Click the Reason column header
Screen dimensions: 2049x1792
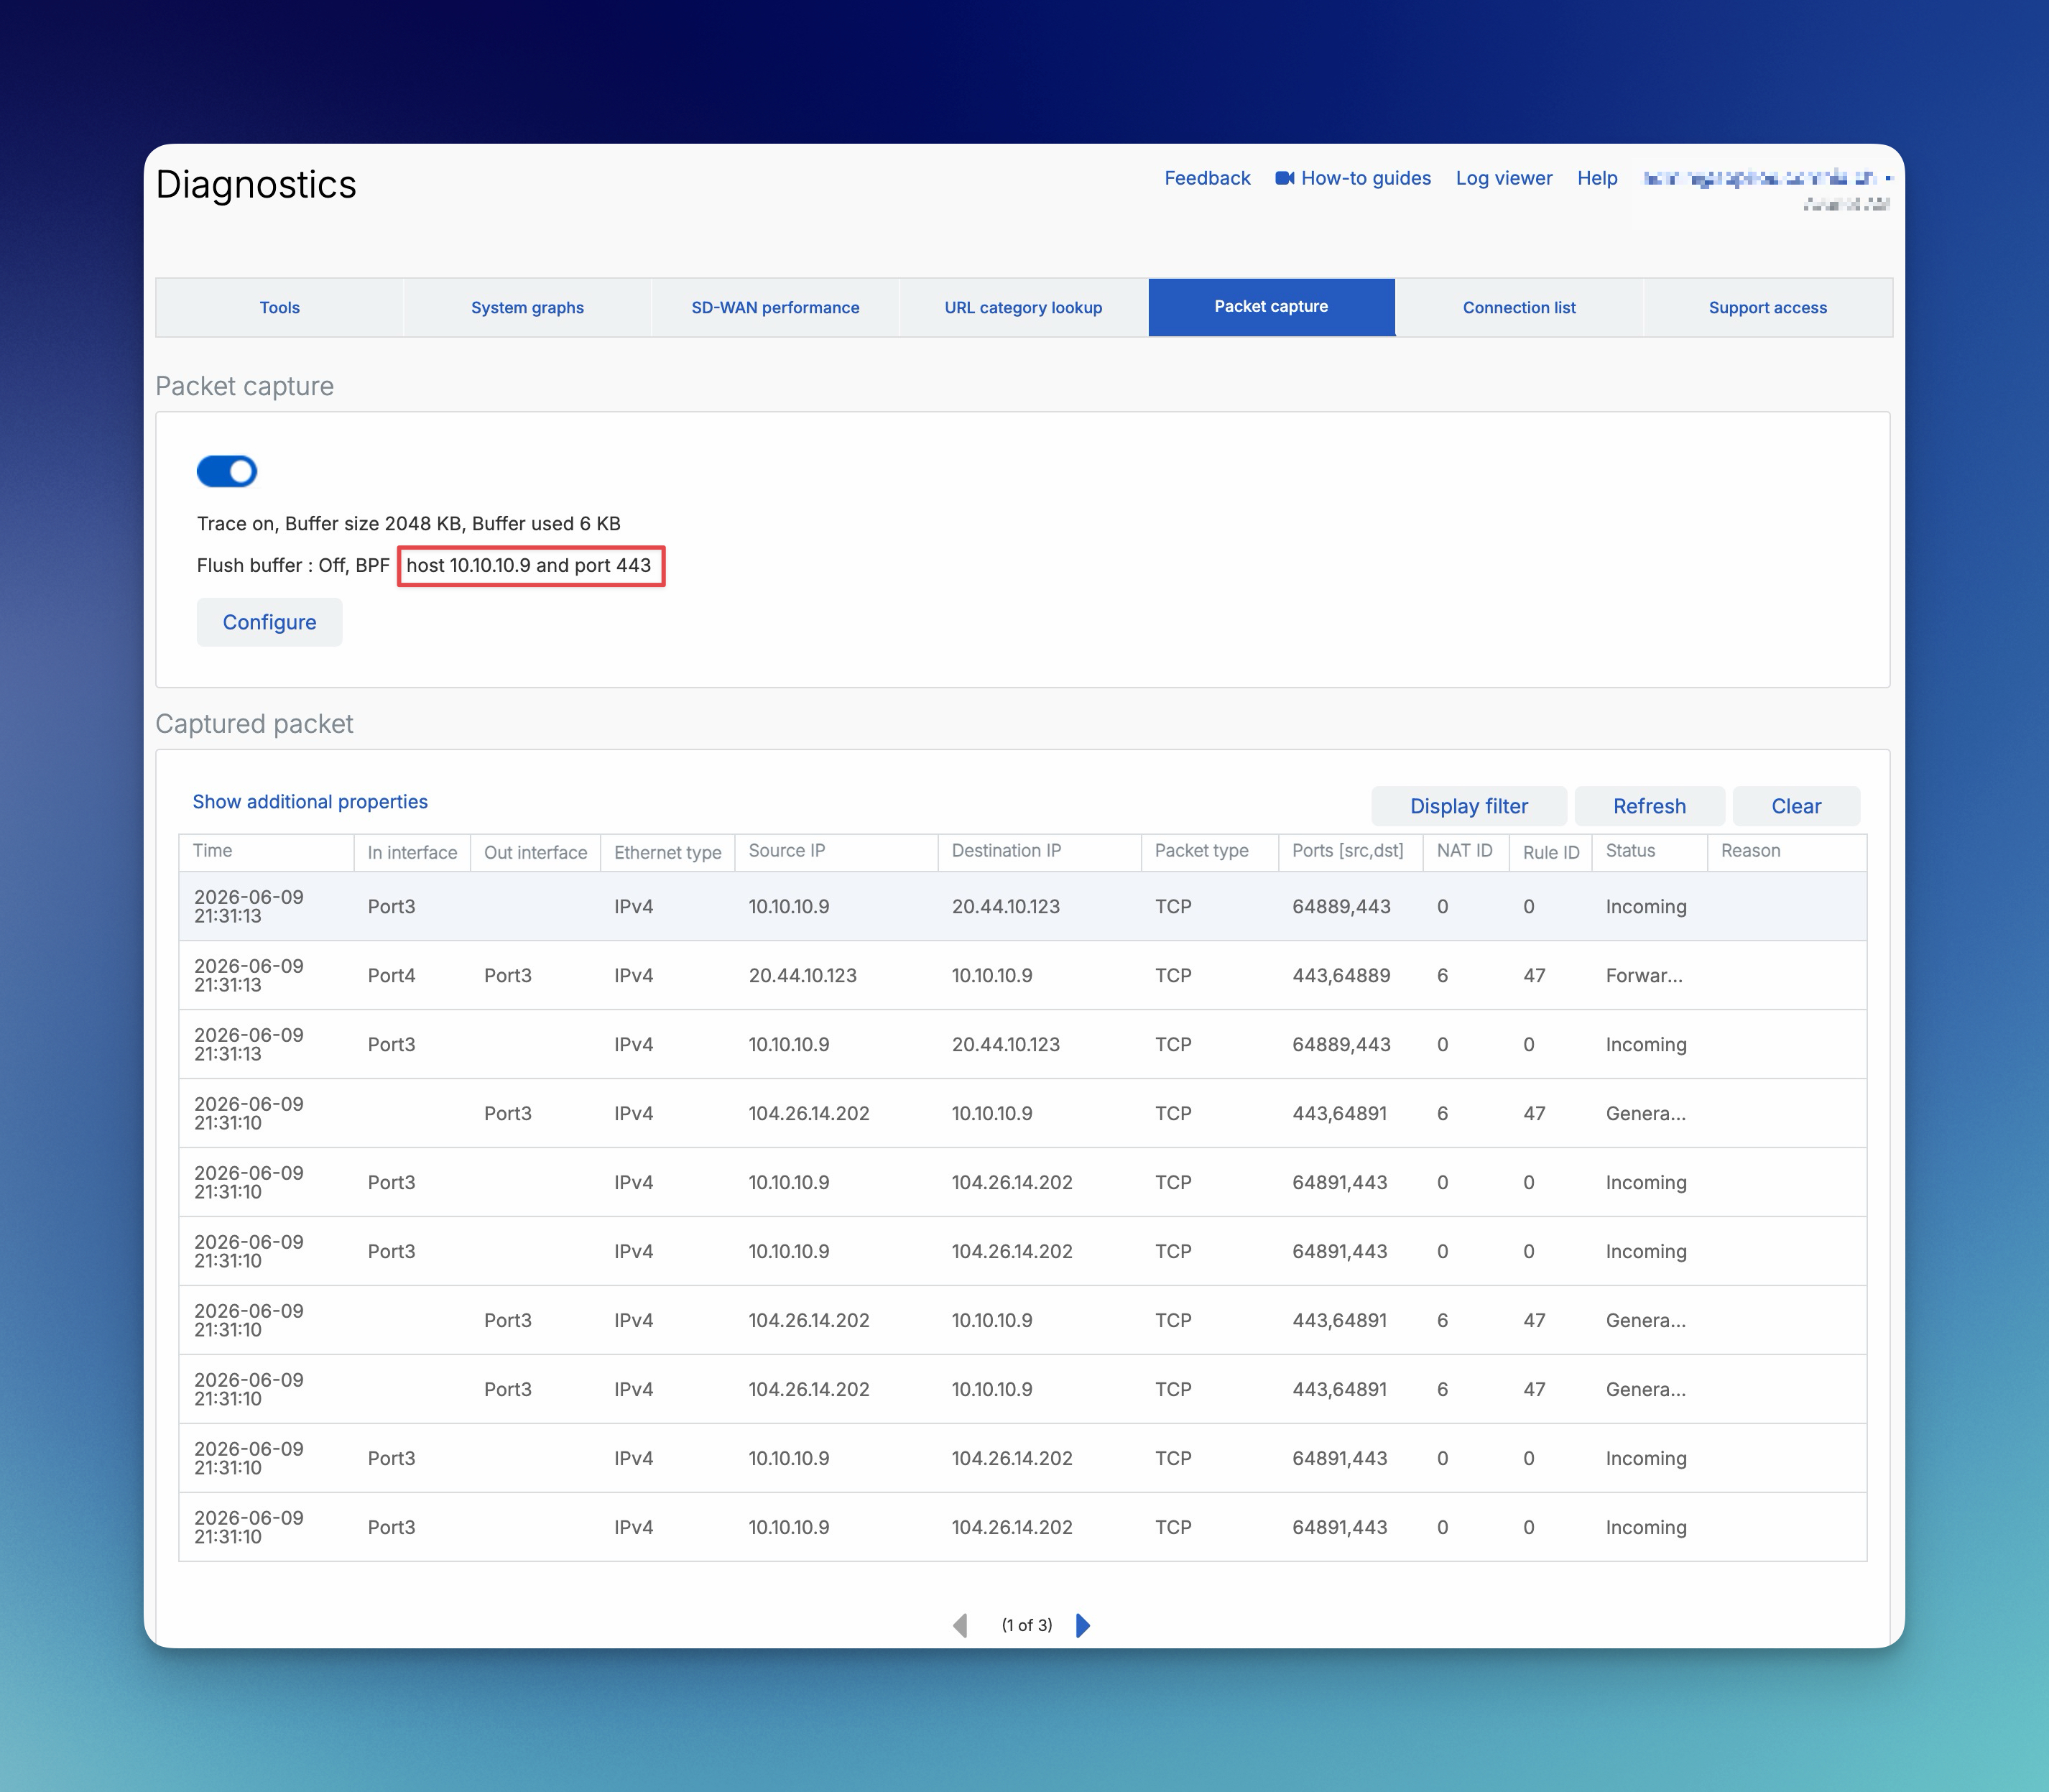point(1786,851)
